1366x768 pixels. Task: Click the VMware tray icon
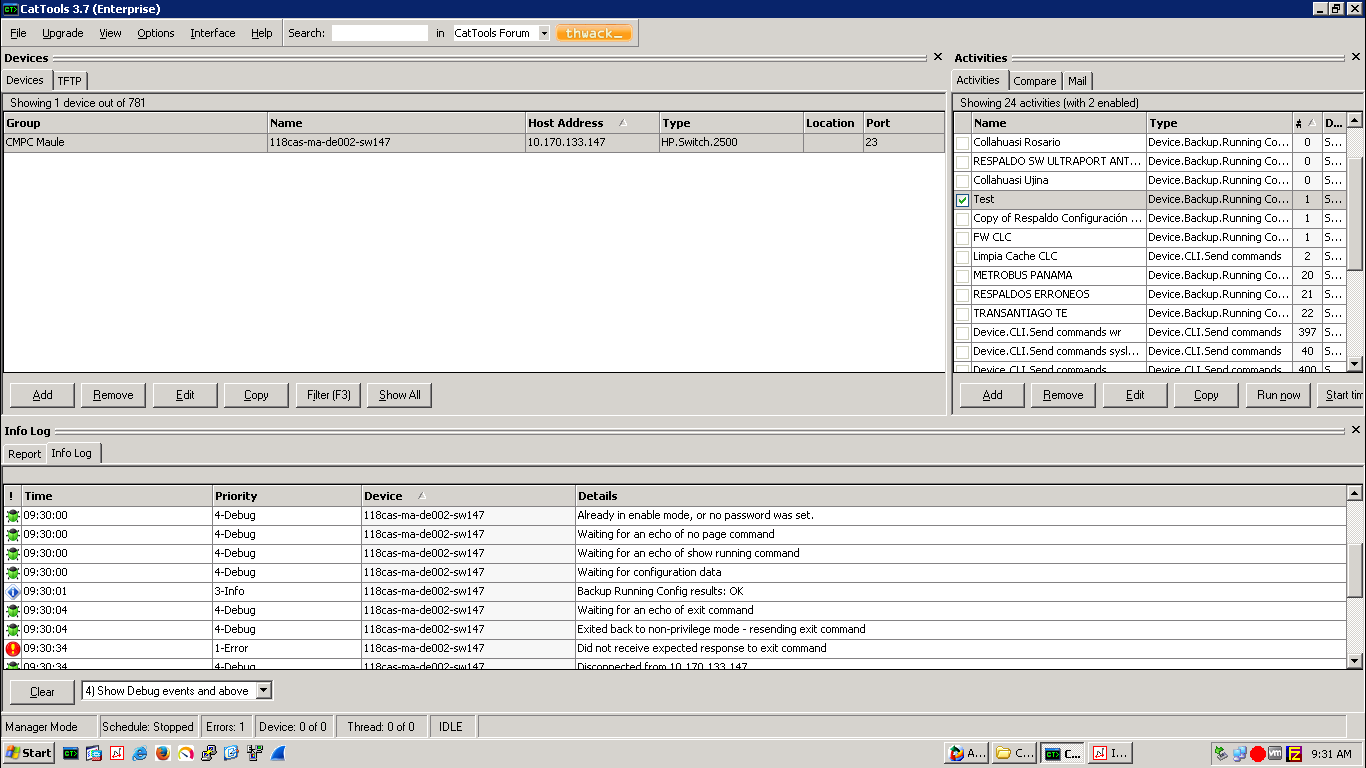(x=1275, y=754)
